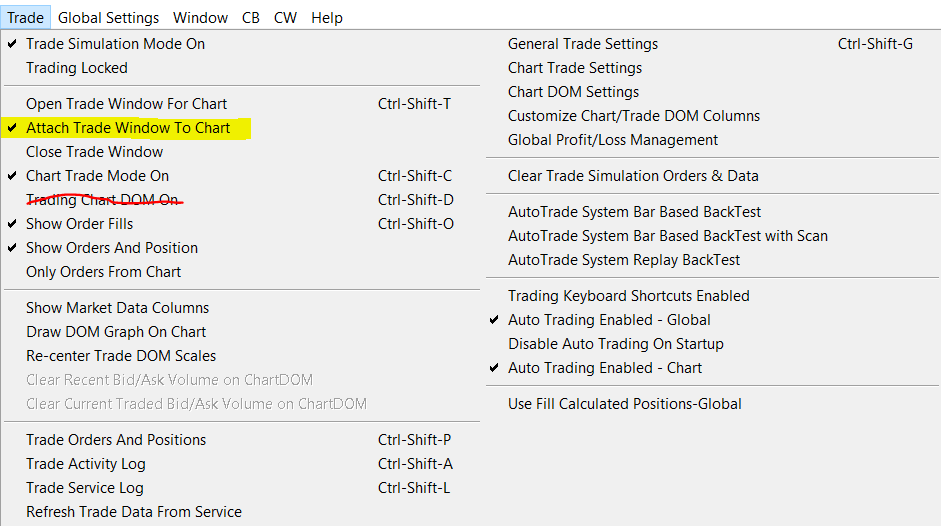The width and height of the screenshot is (941, 526).
Task: Select Refresh Trade Data From Service
Action: [x=134, y=512]
